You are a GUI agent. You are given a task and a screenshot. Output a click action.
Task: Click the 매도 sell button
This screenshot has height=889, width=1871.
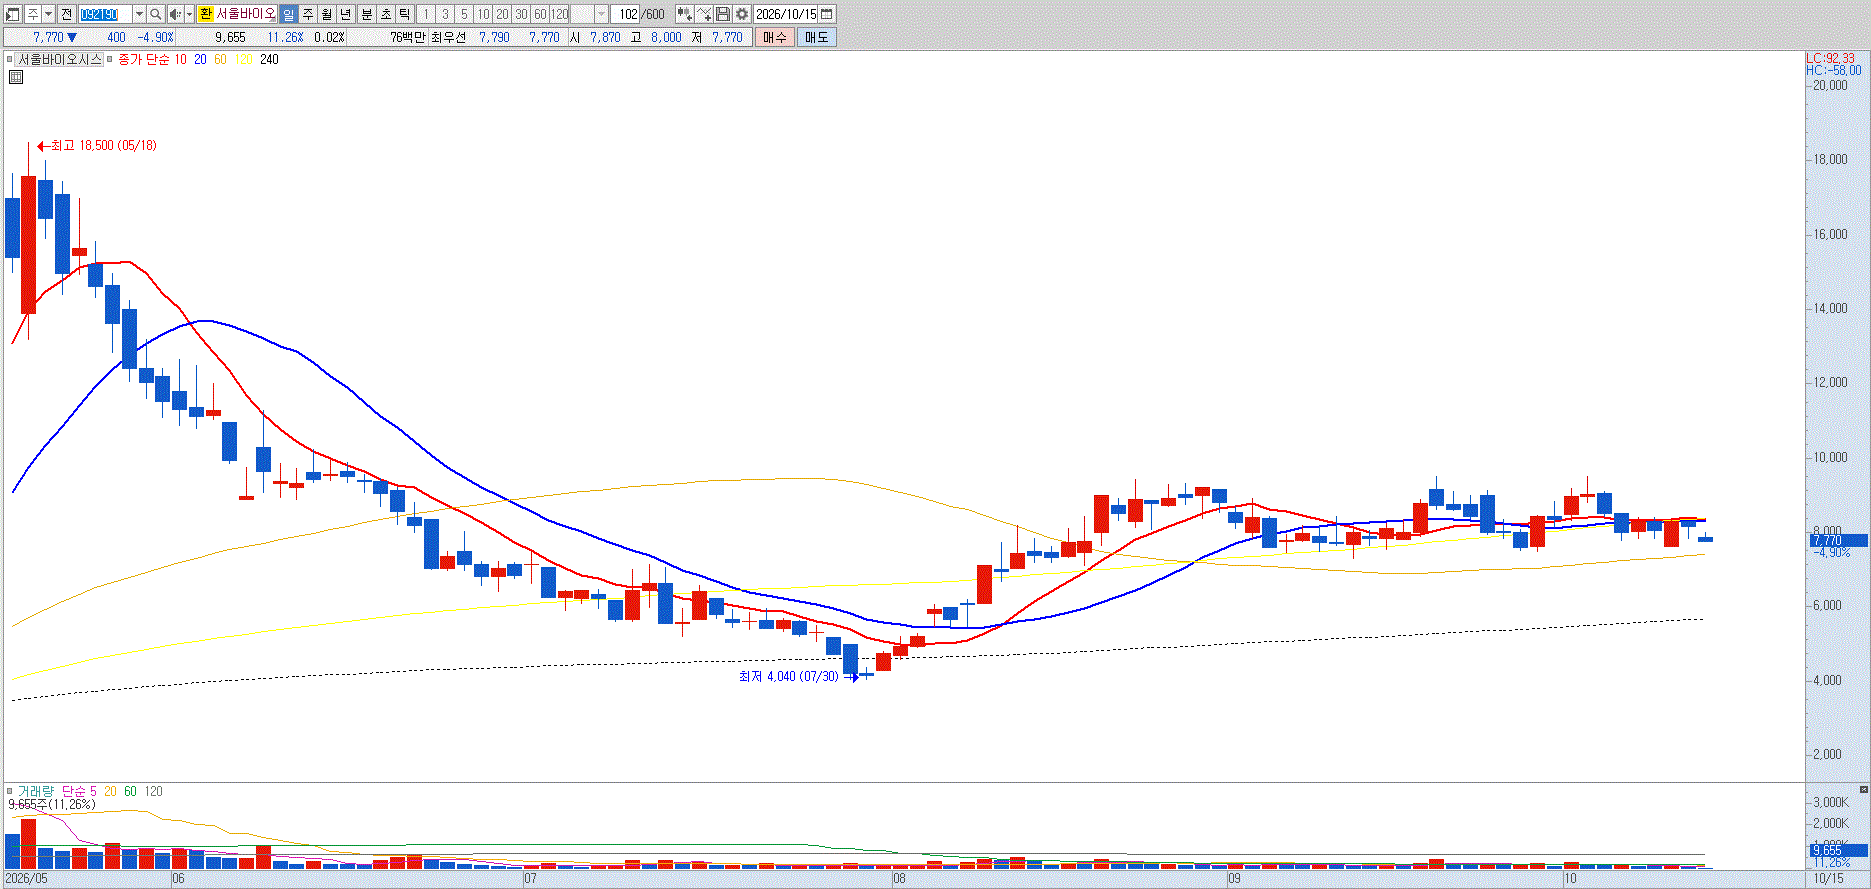tap(817, 37)
